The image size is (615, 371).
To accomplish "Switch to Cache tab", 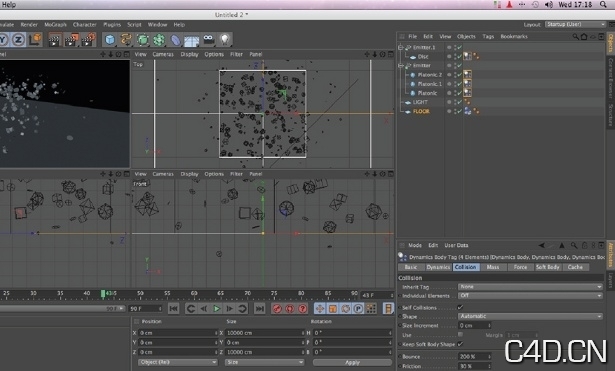I will [x=575, y=267].
